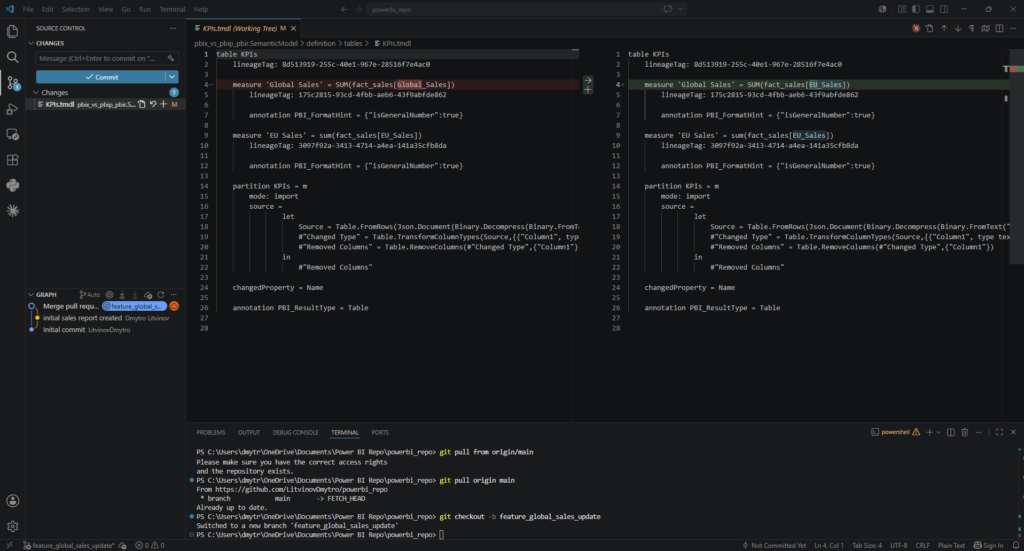Open the Search view in activity bar
Viewport: 1024px width, 551px height.
[x=12, y=57]
